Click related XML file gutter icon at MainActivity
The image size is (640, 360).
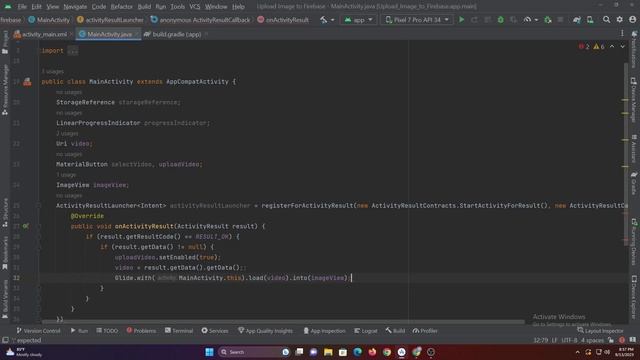pyautogui.click(x=27, y=82)
